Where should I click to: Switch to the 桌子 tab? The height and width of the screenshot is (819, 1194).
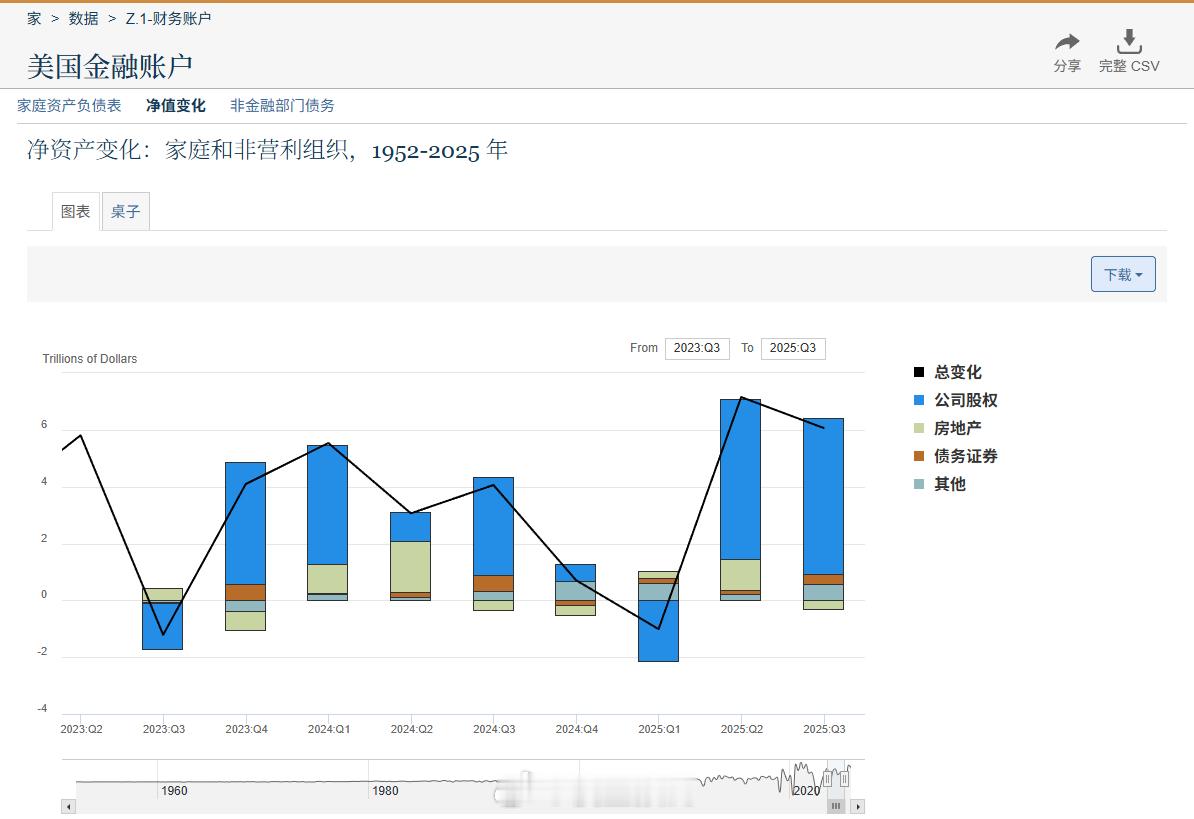click(x=126, y=212)
